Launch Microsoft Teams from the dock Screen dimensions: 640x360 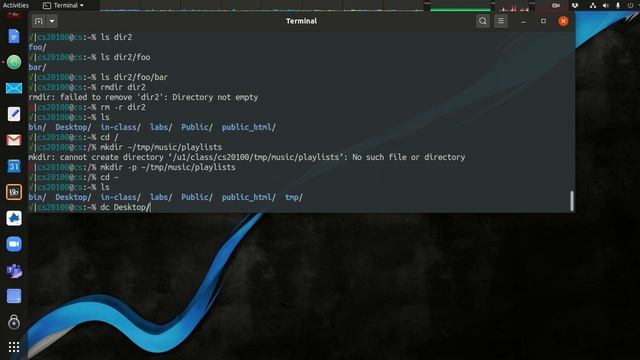14,270
